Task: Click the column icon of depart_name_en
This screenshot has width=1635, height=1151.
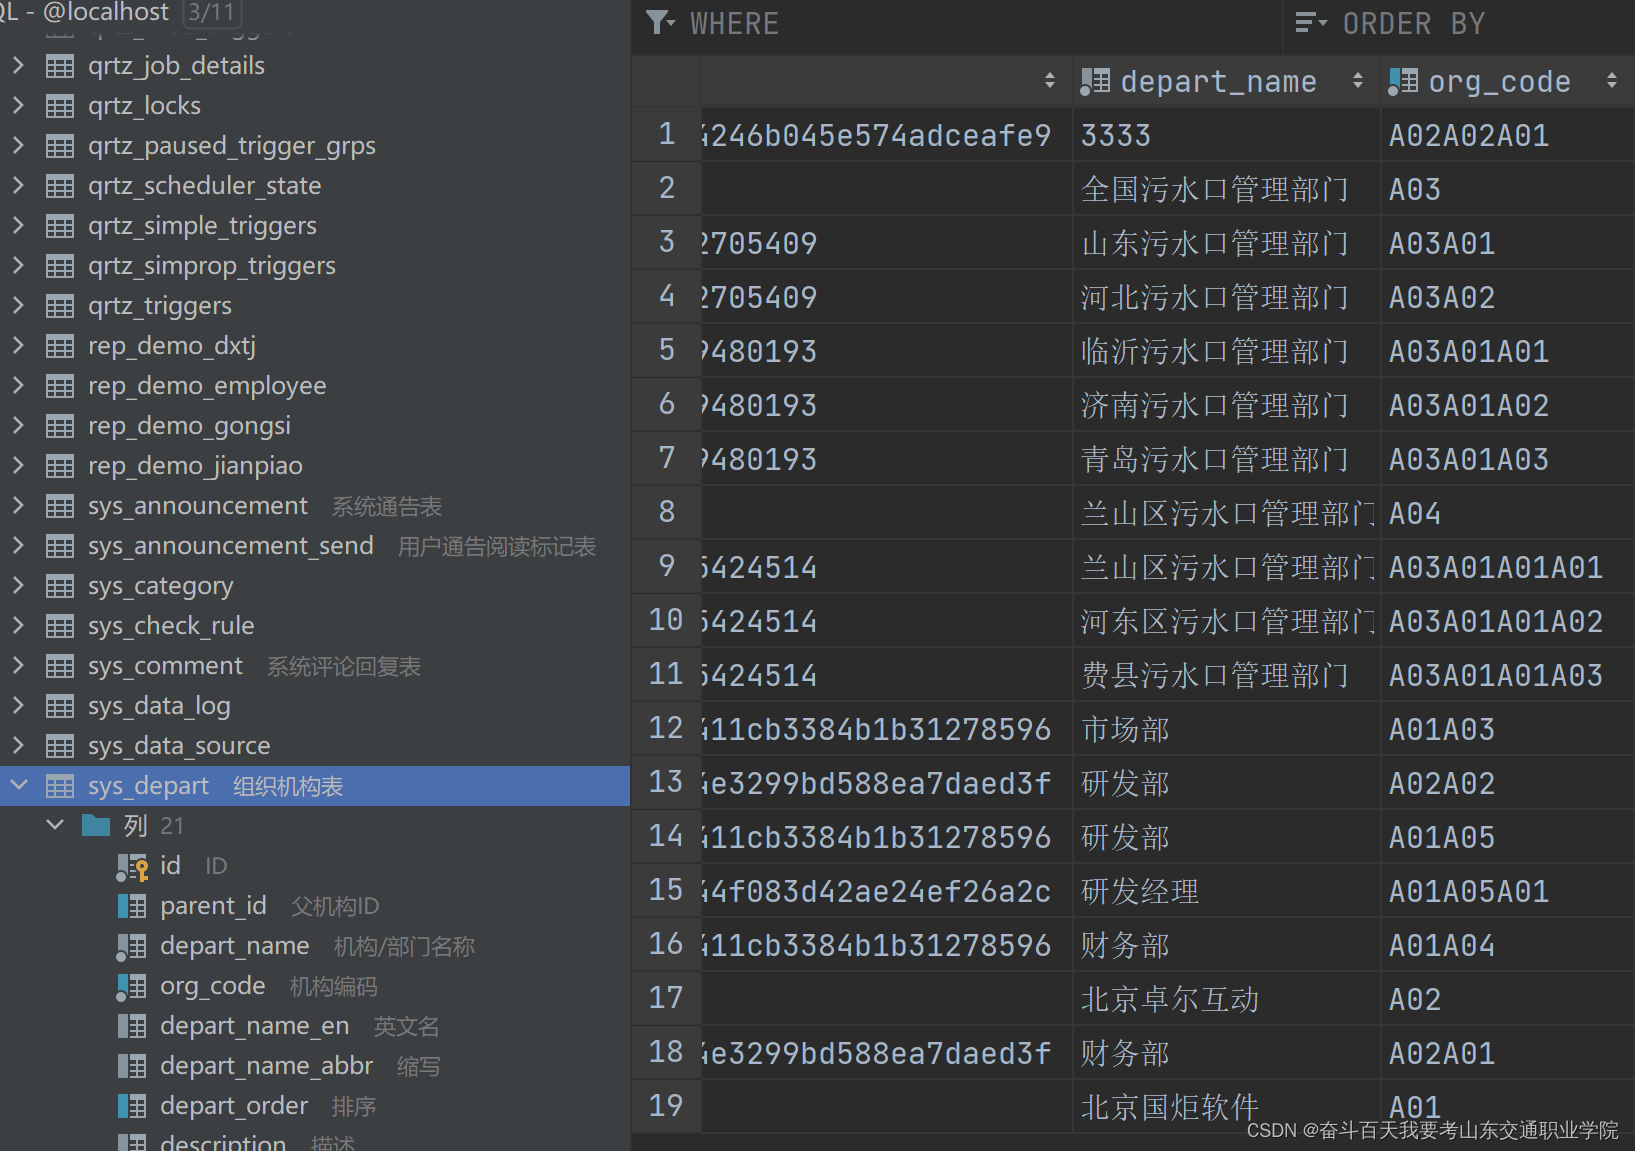Action: click(x=132, y=1026)
